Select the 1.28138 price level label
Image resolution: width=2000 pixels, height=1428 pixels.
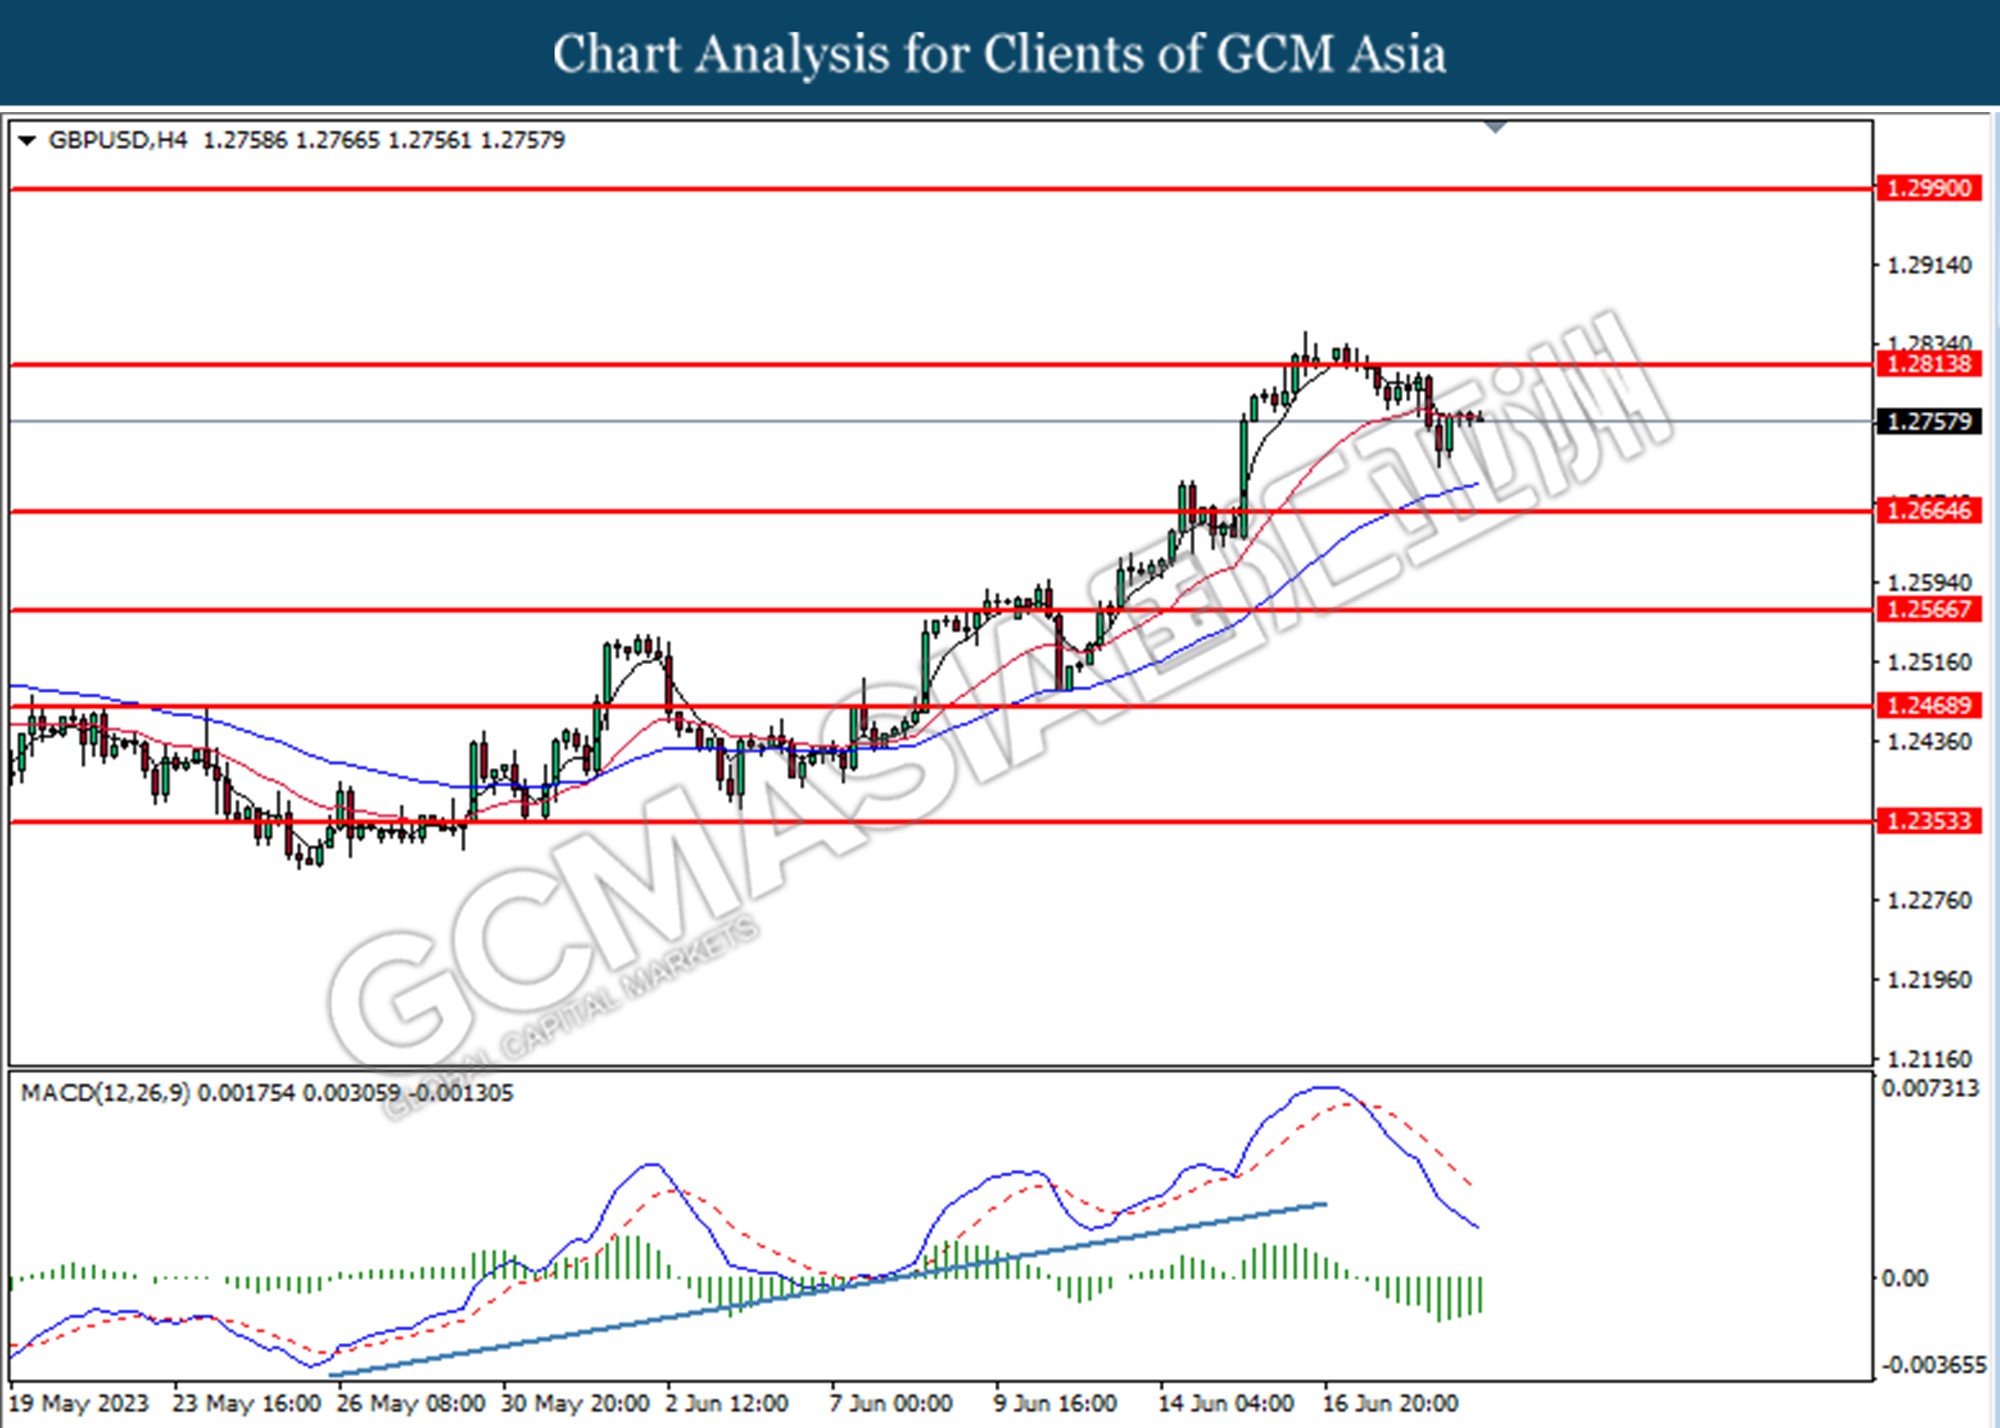[1929, 364]
